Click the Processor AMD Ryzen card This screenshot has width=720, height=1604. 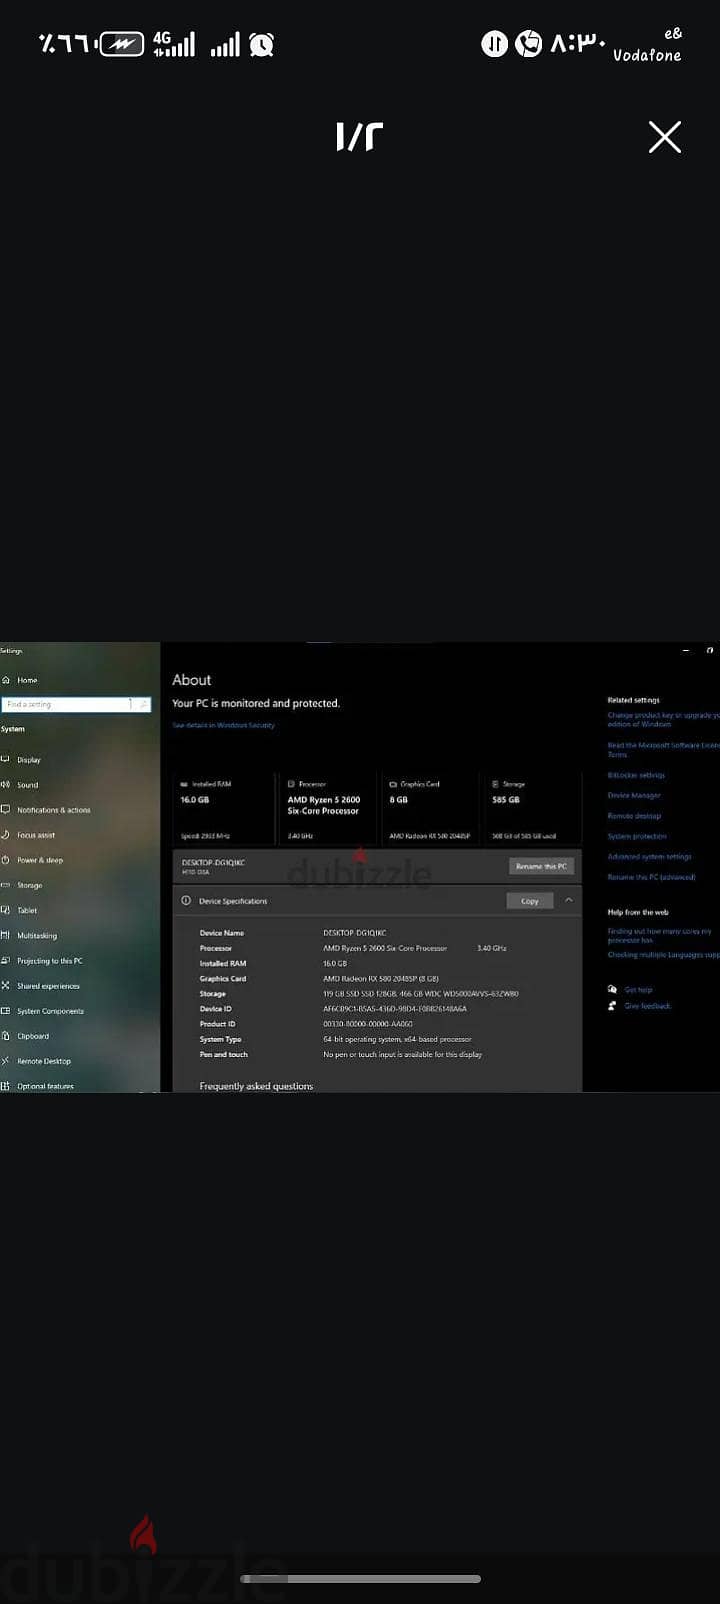point(328,809)
